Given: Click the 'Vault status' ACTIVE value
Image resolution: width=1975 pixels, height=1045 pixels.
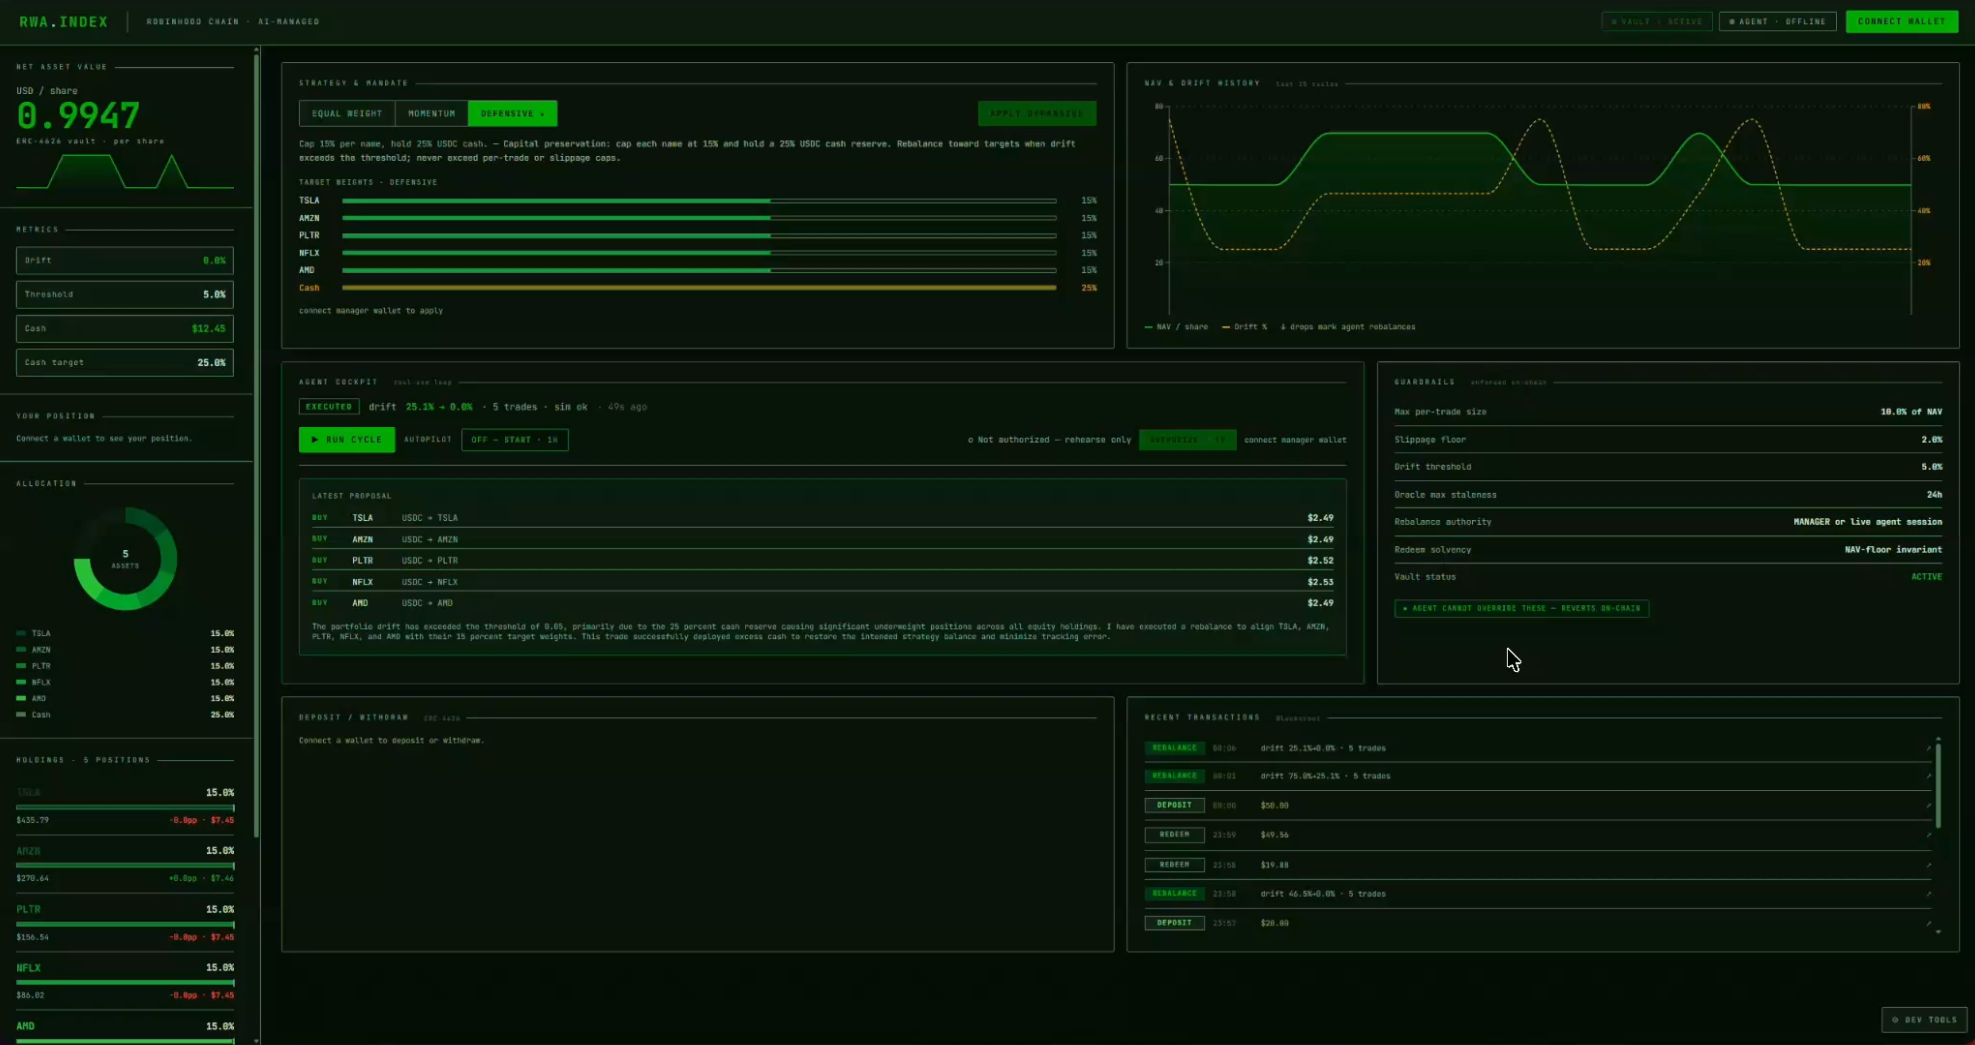Looking at the screenshot, I should 1926,577.
